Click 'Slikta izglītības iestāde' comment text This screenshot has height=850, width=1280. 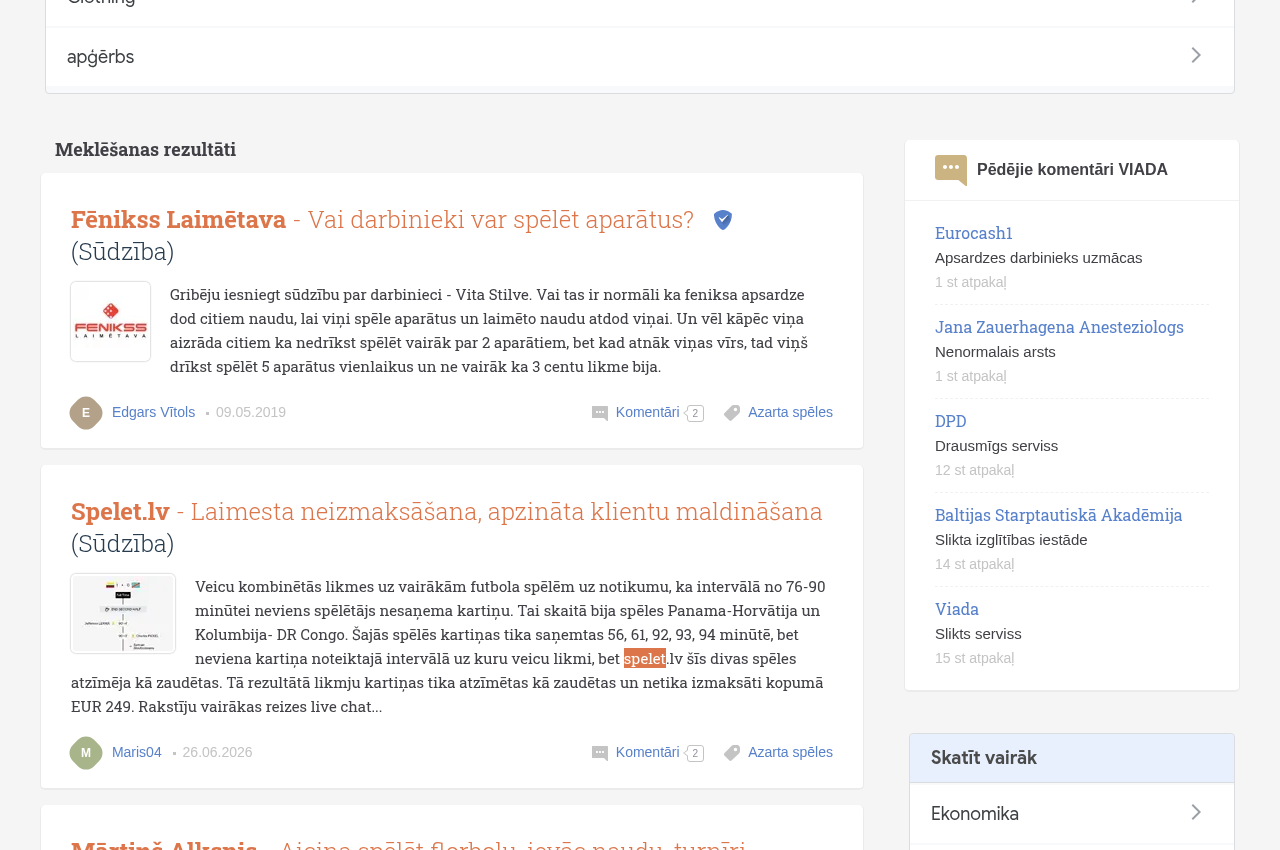[1011, 540]
